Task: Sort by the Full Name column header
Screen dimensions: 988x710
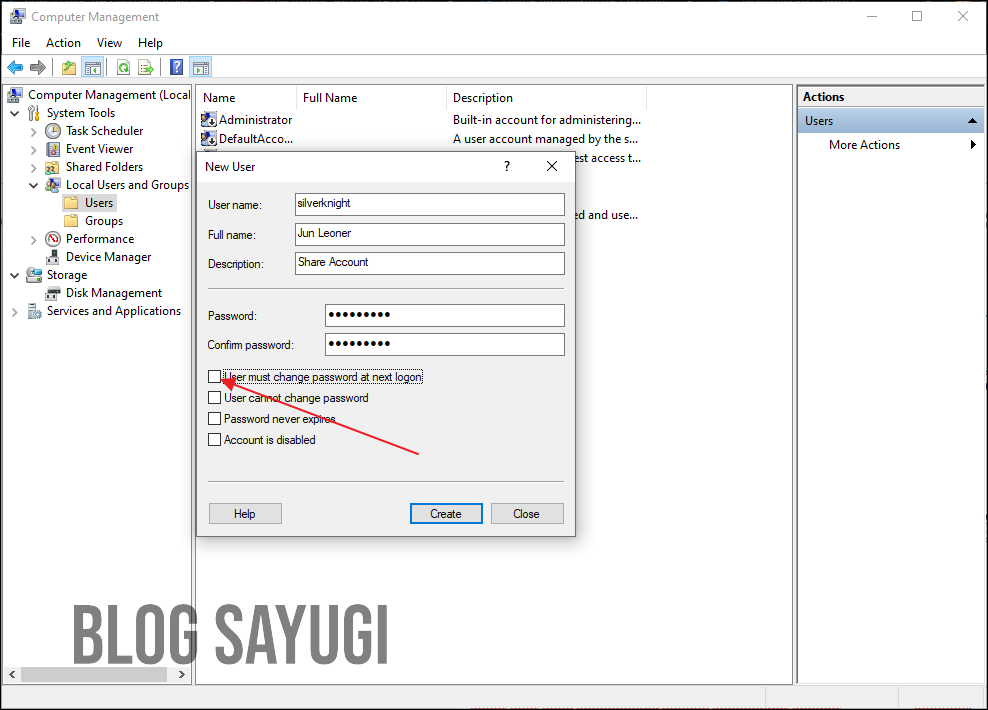Action: 371,98
